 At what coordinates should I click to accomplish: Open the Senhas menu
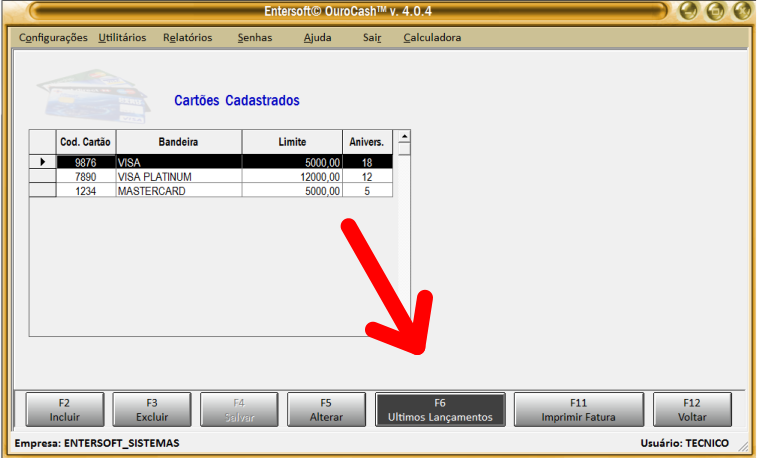(255, 37)
